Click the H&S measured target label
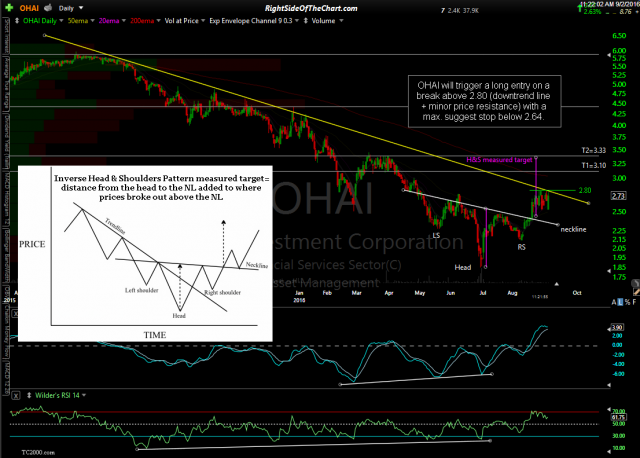Screen dimensions: 640x458 [x=499, y=160]
